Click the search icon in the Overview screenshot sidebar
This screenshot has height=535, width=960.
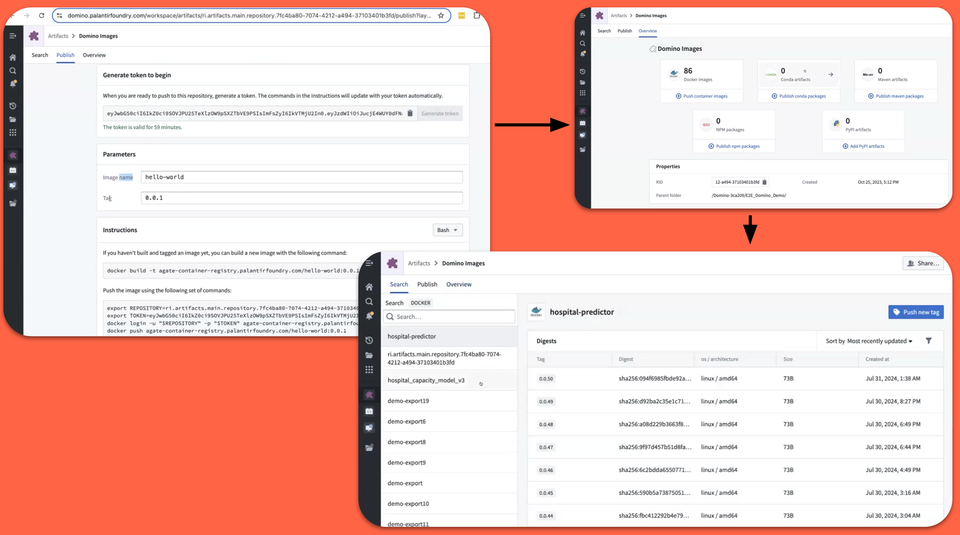tap(582, 43)
